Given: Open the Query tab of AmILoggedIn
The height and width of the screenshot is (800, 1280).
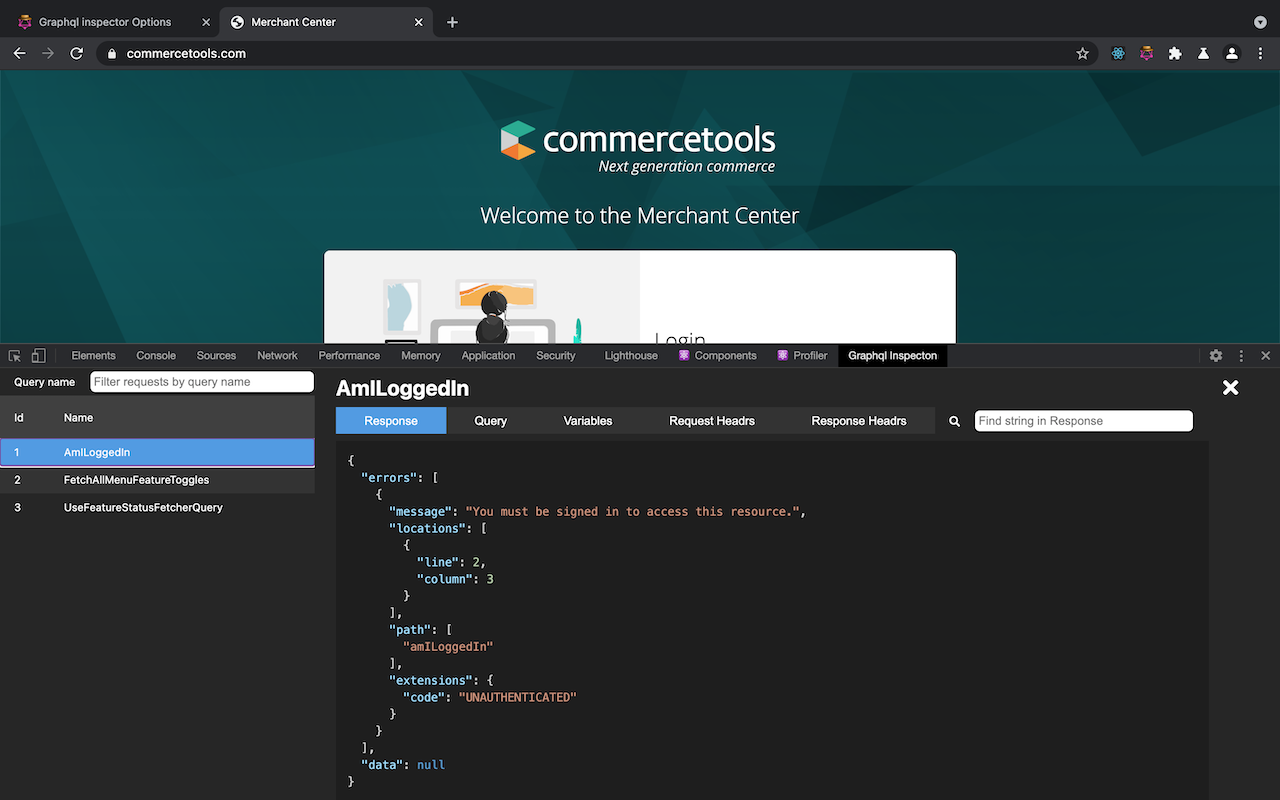Looking at the screenshot, I should 490,421.
